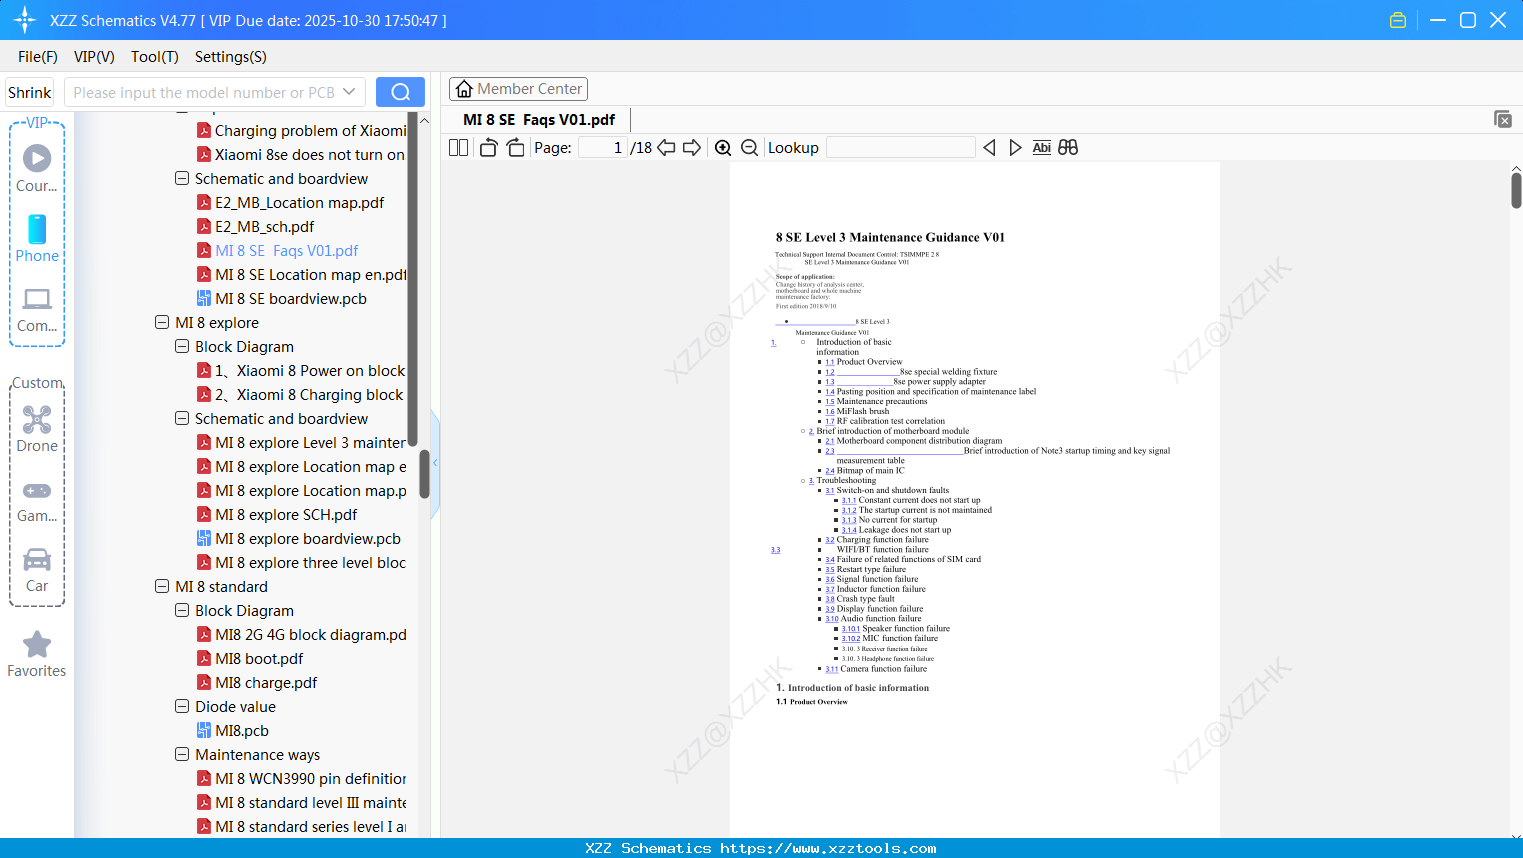
Task: Toggle the Abi match option
Action: (x=1042, y=148)
